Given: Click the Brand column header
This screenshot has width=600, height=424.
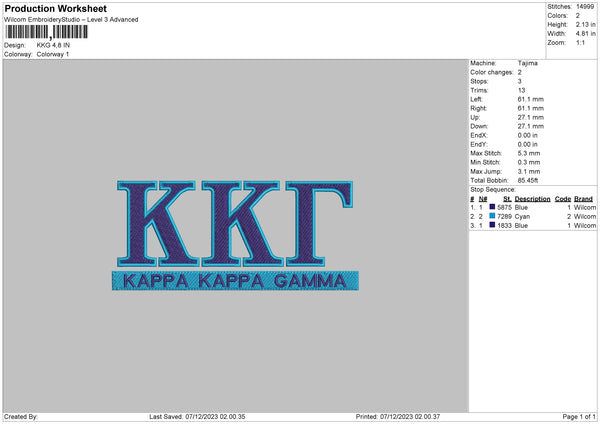Looking at the screenshot, I should (584, 199).
